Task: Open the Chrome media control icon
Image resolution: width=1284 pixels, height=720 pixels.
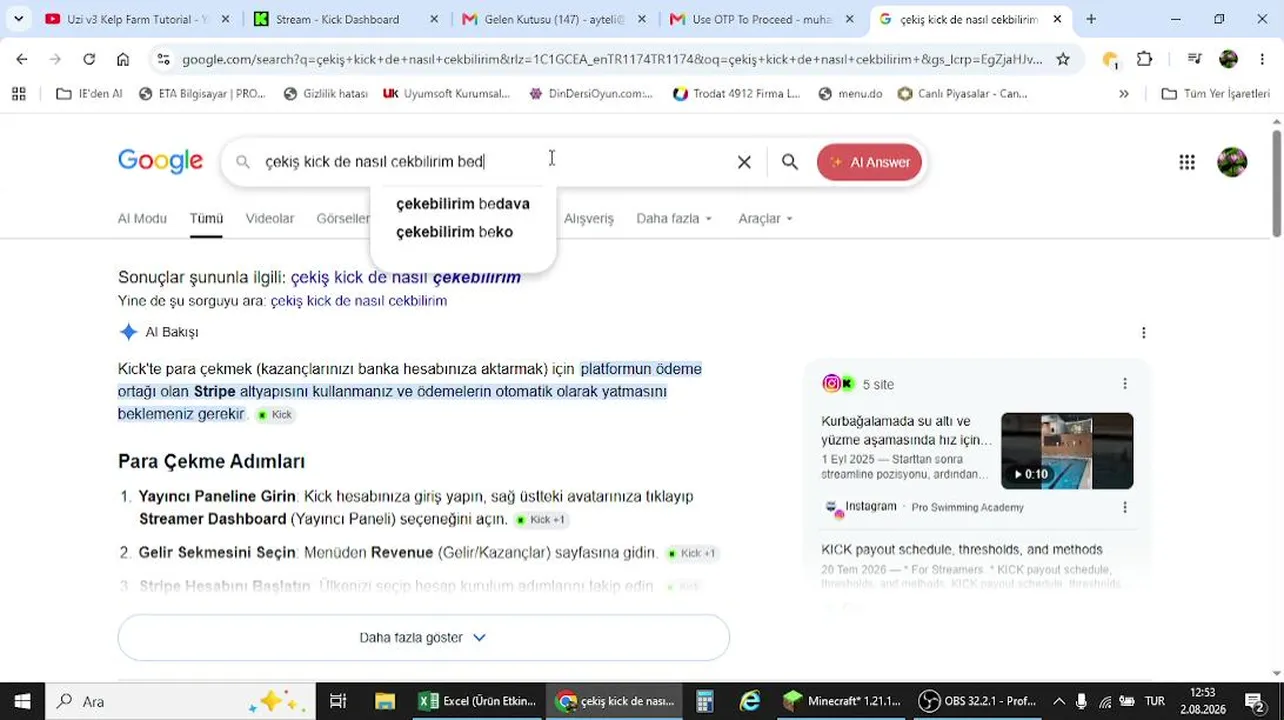Action: (1194, 59)
